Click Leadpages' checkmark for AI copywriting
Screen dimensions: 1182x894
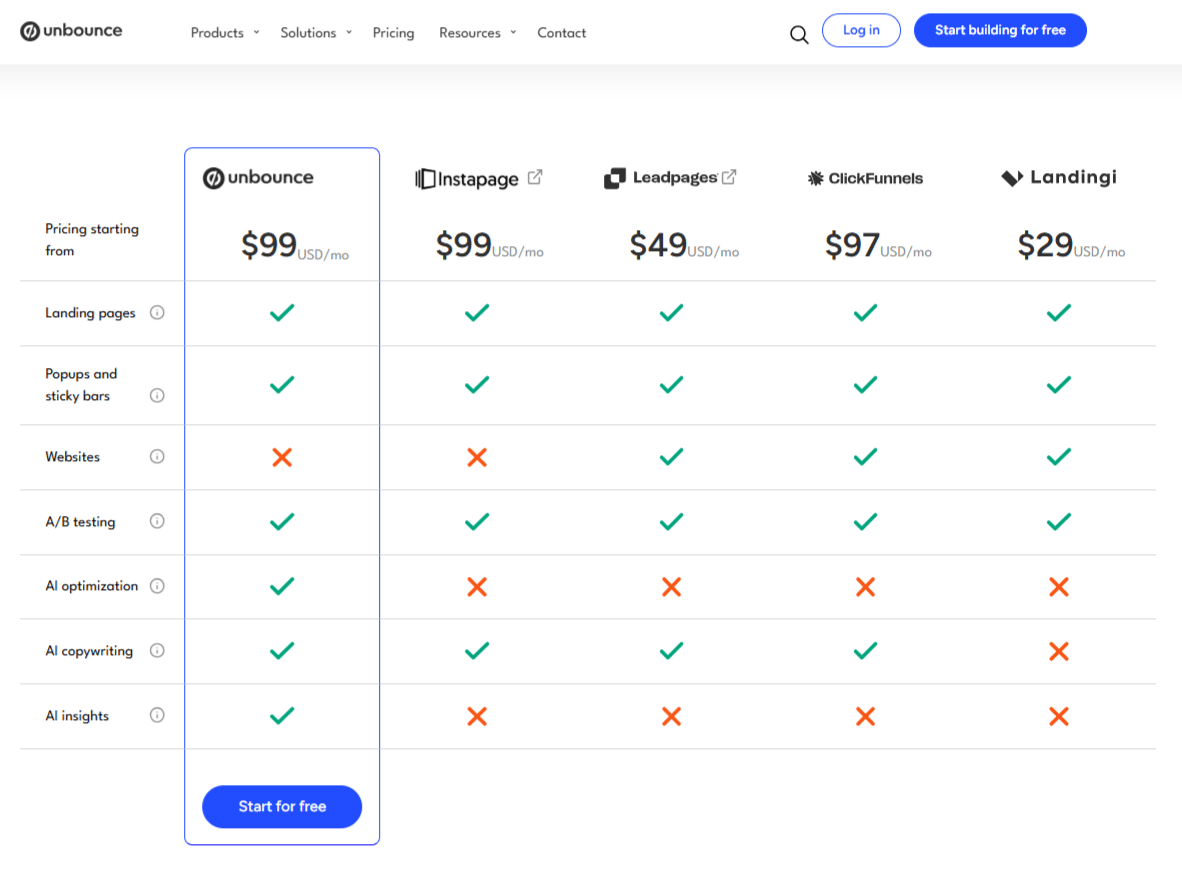pos(670,650)
